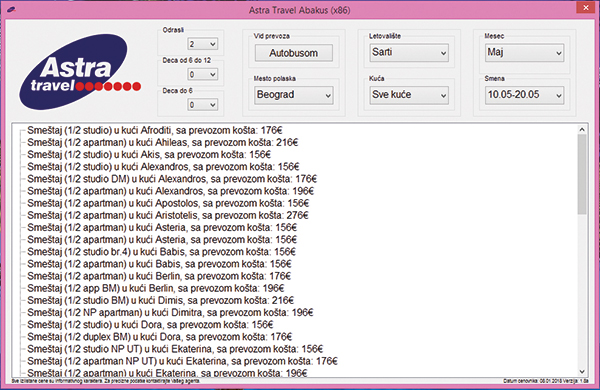This screenshot has width=600, height=390.
Task: Select the Dimis 1/2 studio BM 216€ row
Action: 161,300
